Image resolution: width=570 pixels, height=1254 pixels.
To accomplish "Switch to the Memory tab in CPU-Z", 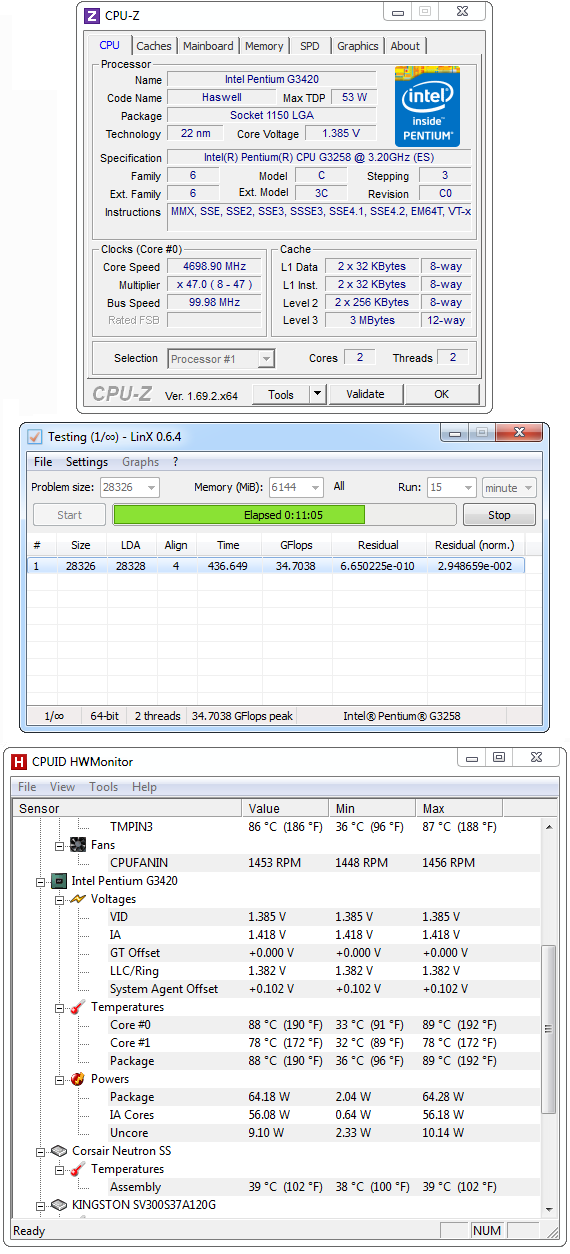I will (264, 46).
